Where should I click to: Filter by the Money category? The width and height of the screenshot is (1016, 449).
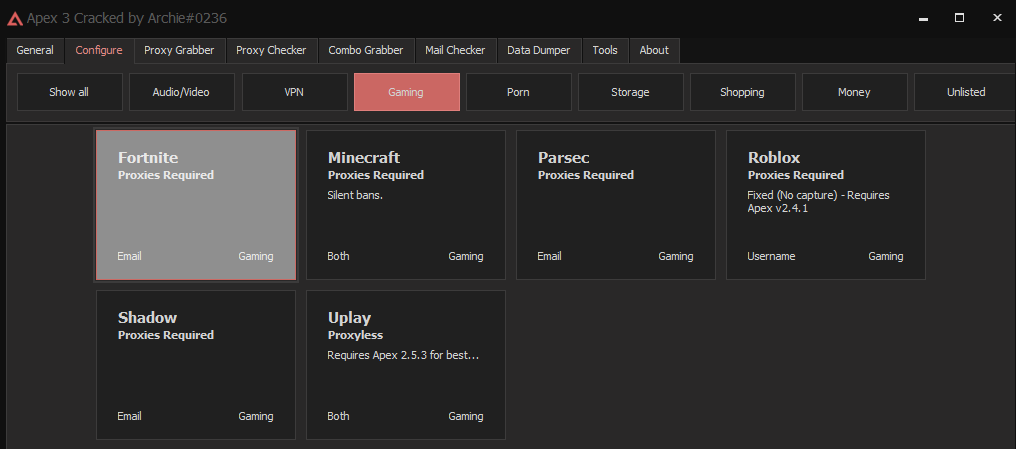point(854,92)
